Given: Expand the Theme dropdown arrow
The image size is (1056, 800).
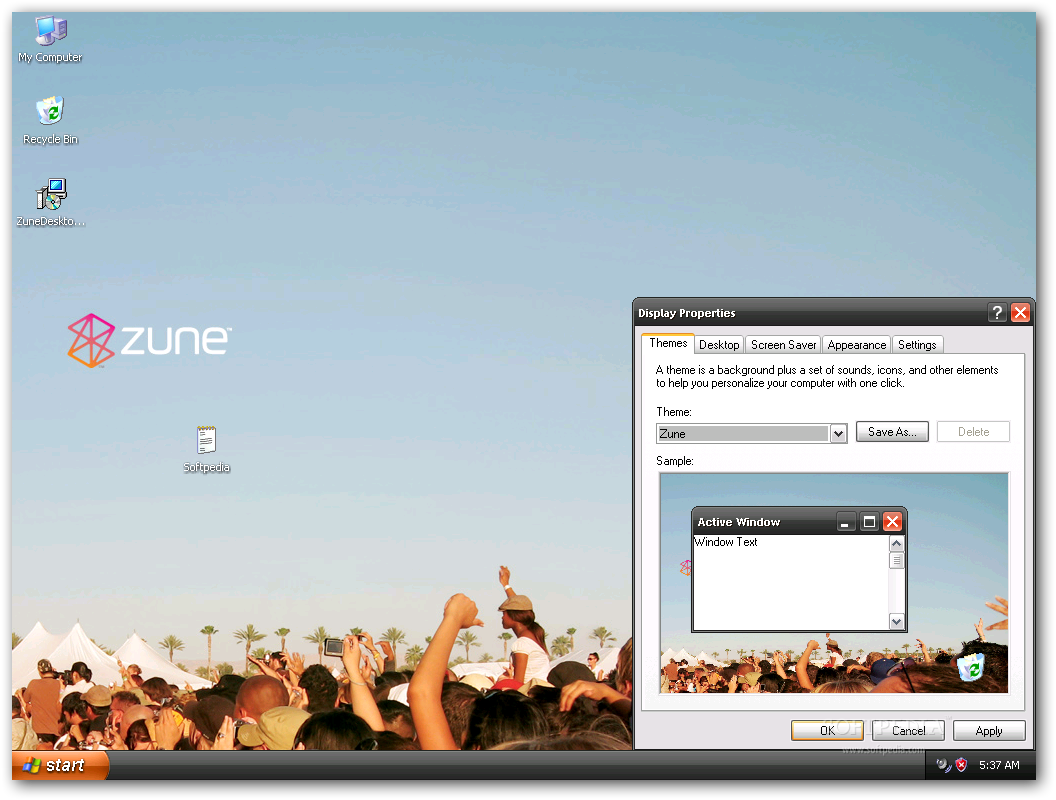Looking at the screenshot, I should coord(838,434).
